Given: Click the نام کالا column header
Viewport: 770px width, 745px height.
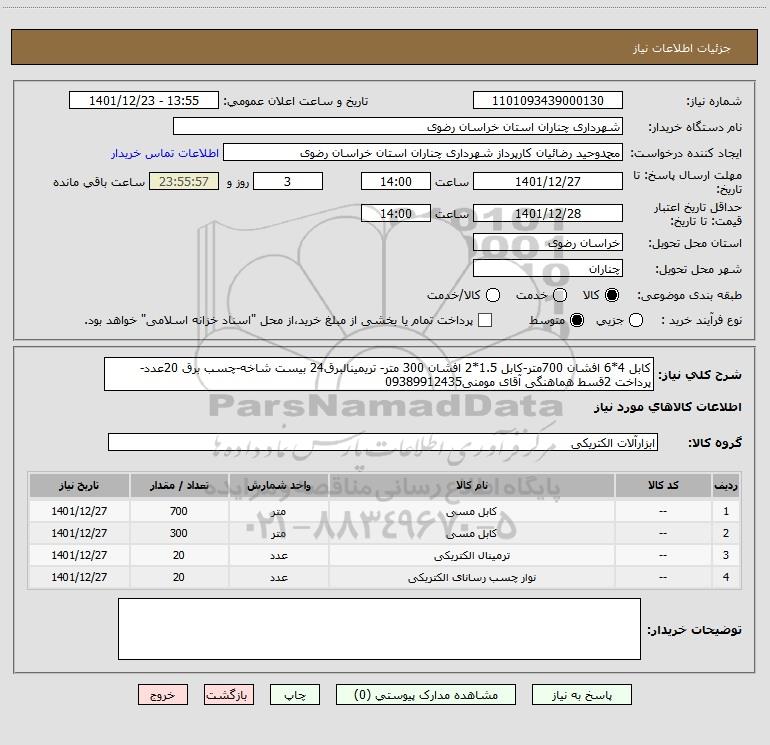Looking at the screenshot, I should tap(471, 486).
